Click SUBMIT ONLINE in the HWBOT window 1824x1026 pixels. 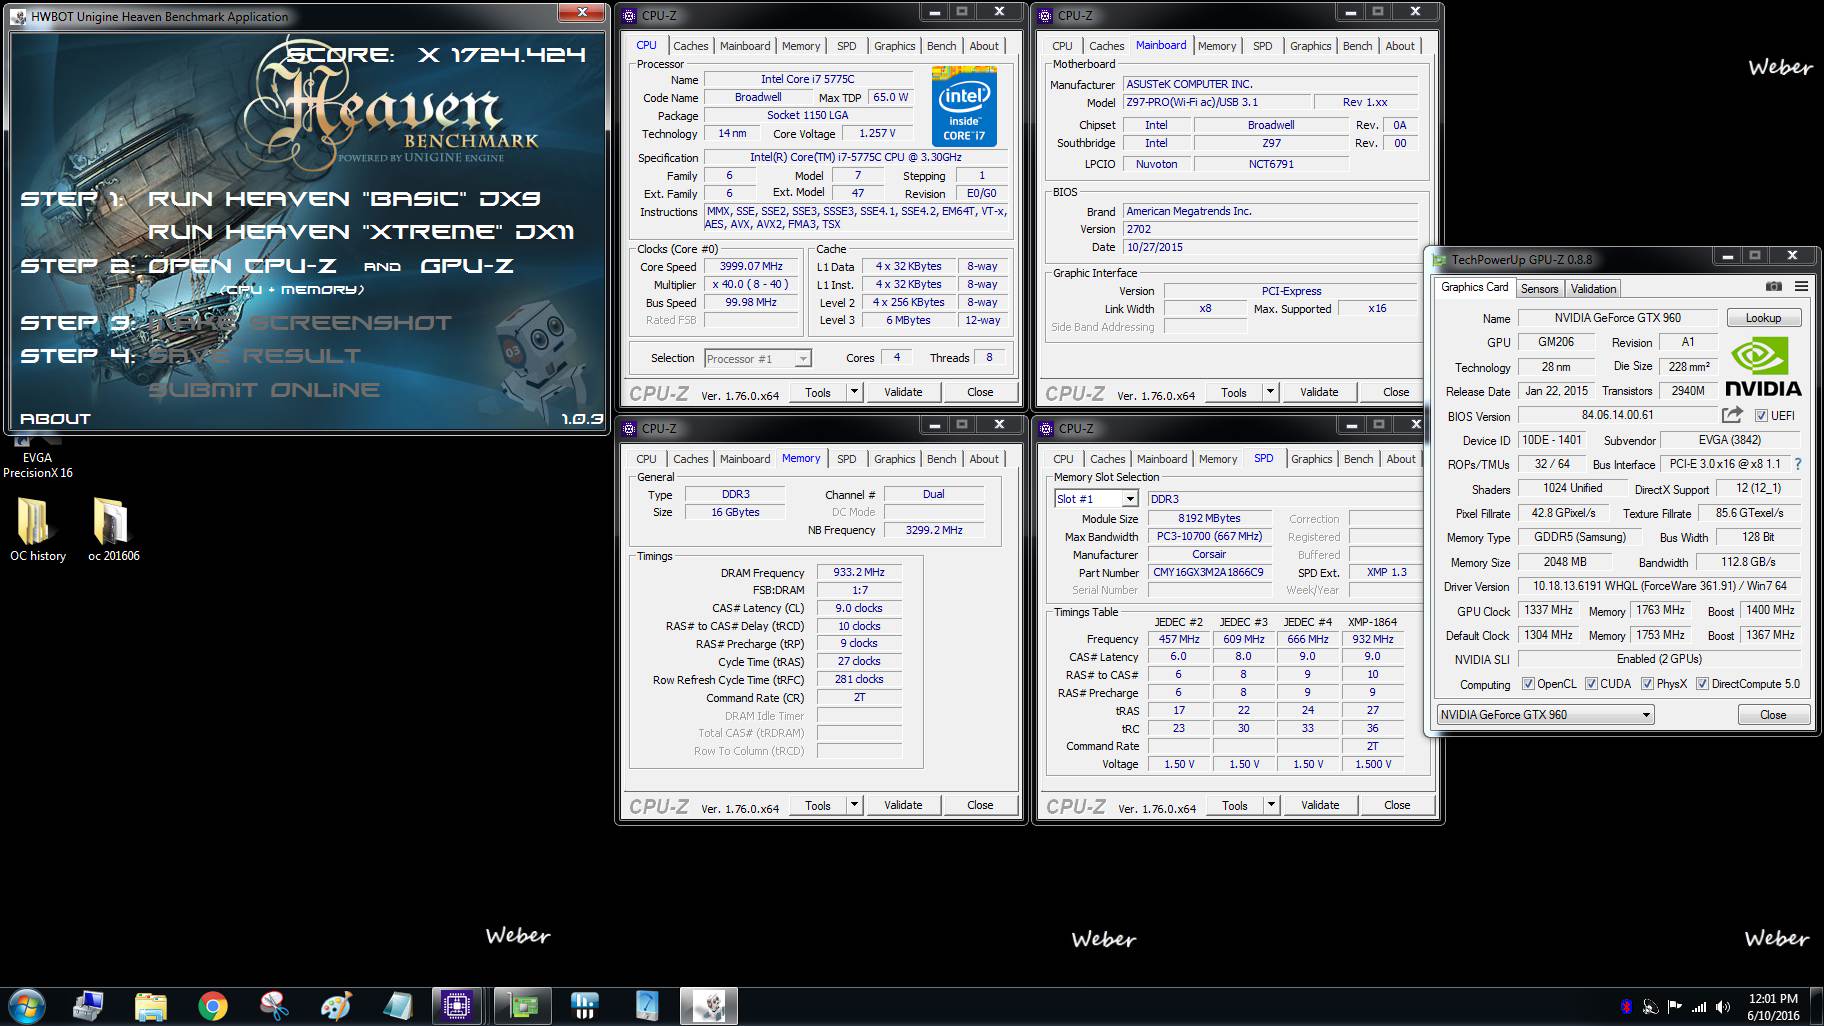click(264, 390)
